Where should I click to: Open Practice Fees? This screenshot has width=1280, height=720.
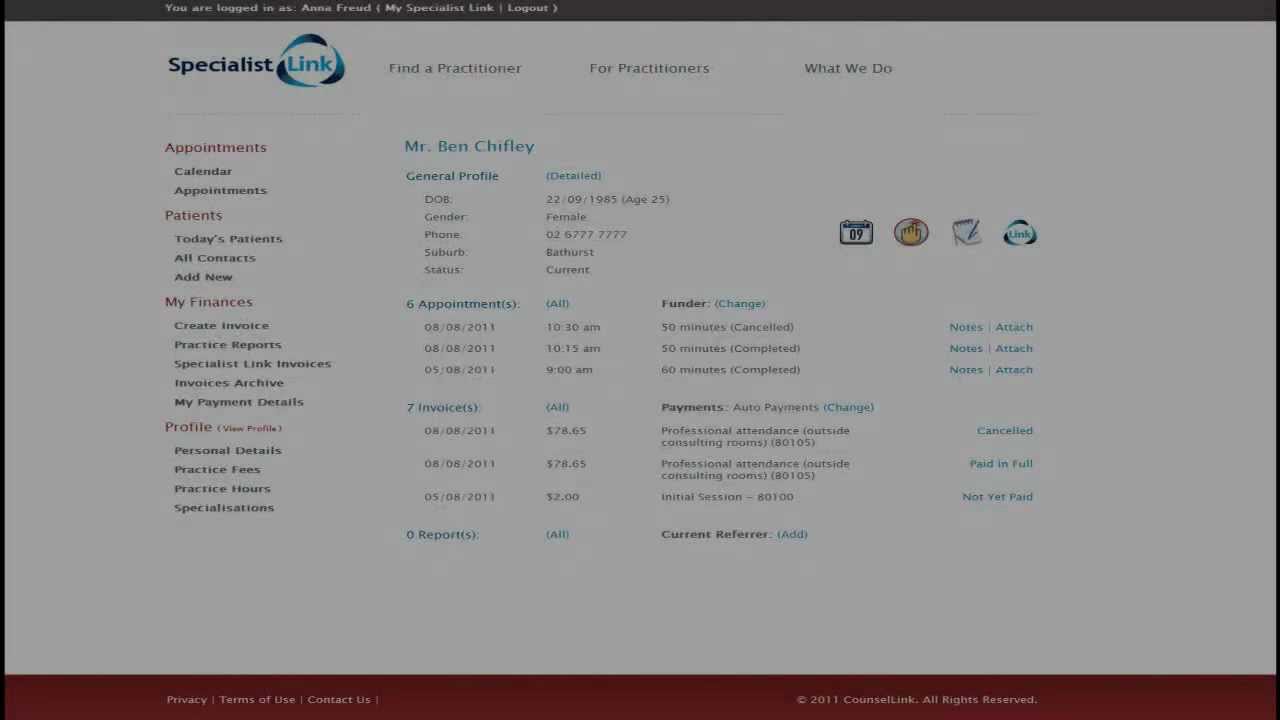(217, 469)
